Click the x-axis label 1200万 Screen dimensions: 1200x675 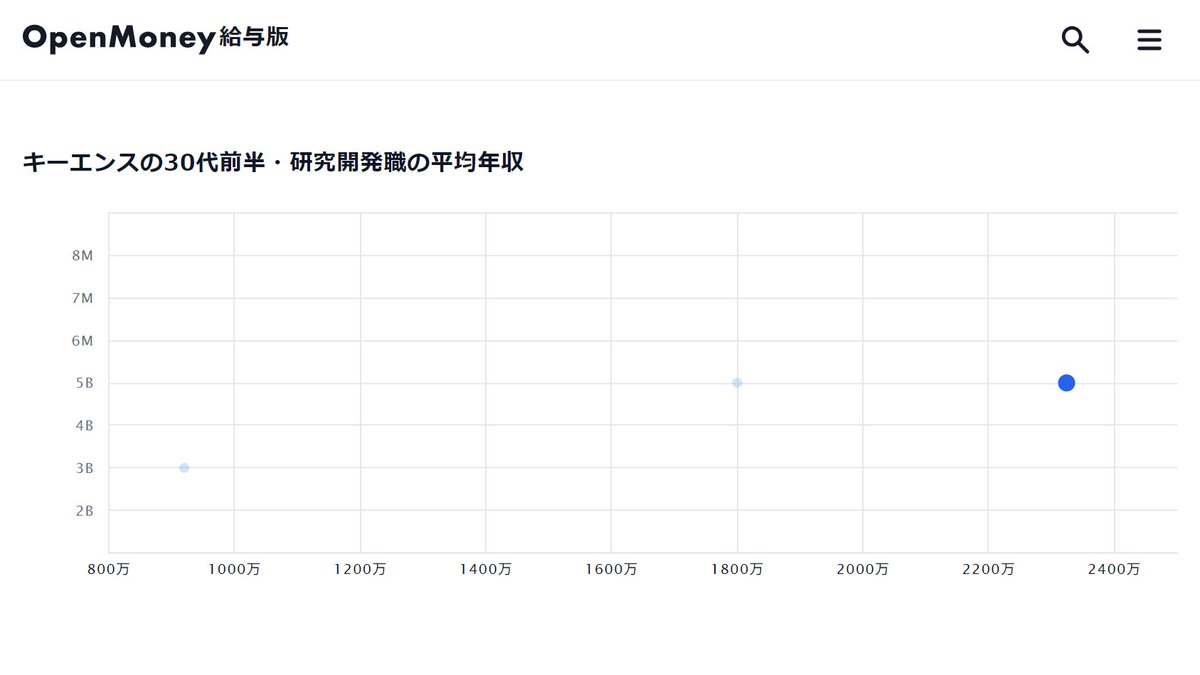point(360,569)
